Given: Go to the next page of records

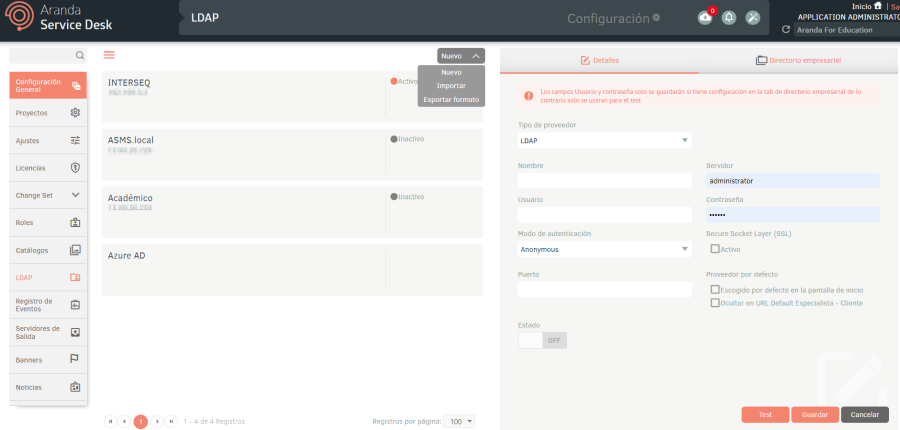Looking at the screenshot, I should coord(157,421).
